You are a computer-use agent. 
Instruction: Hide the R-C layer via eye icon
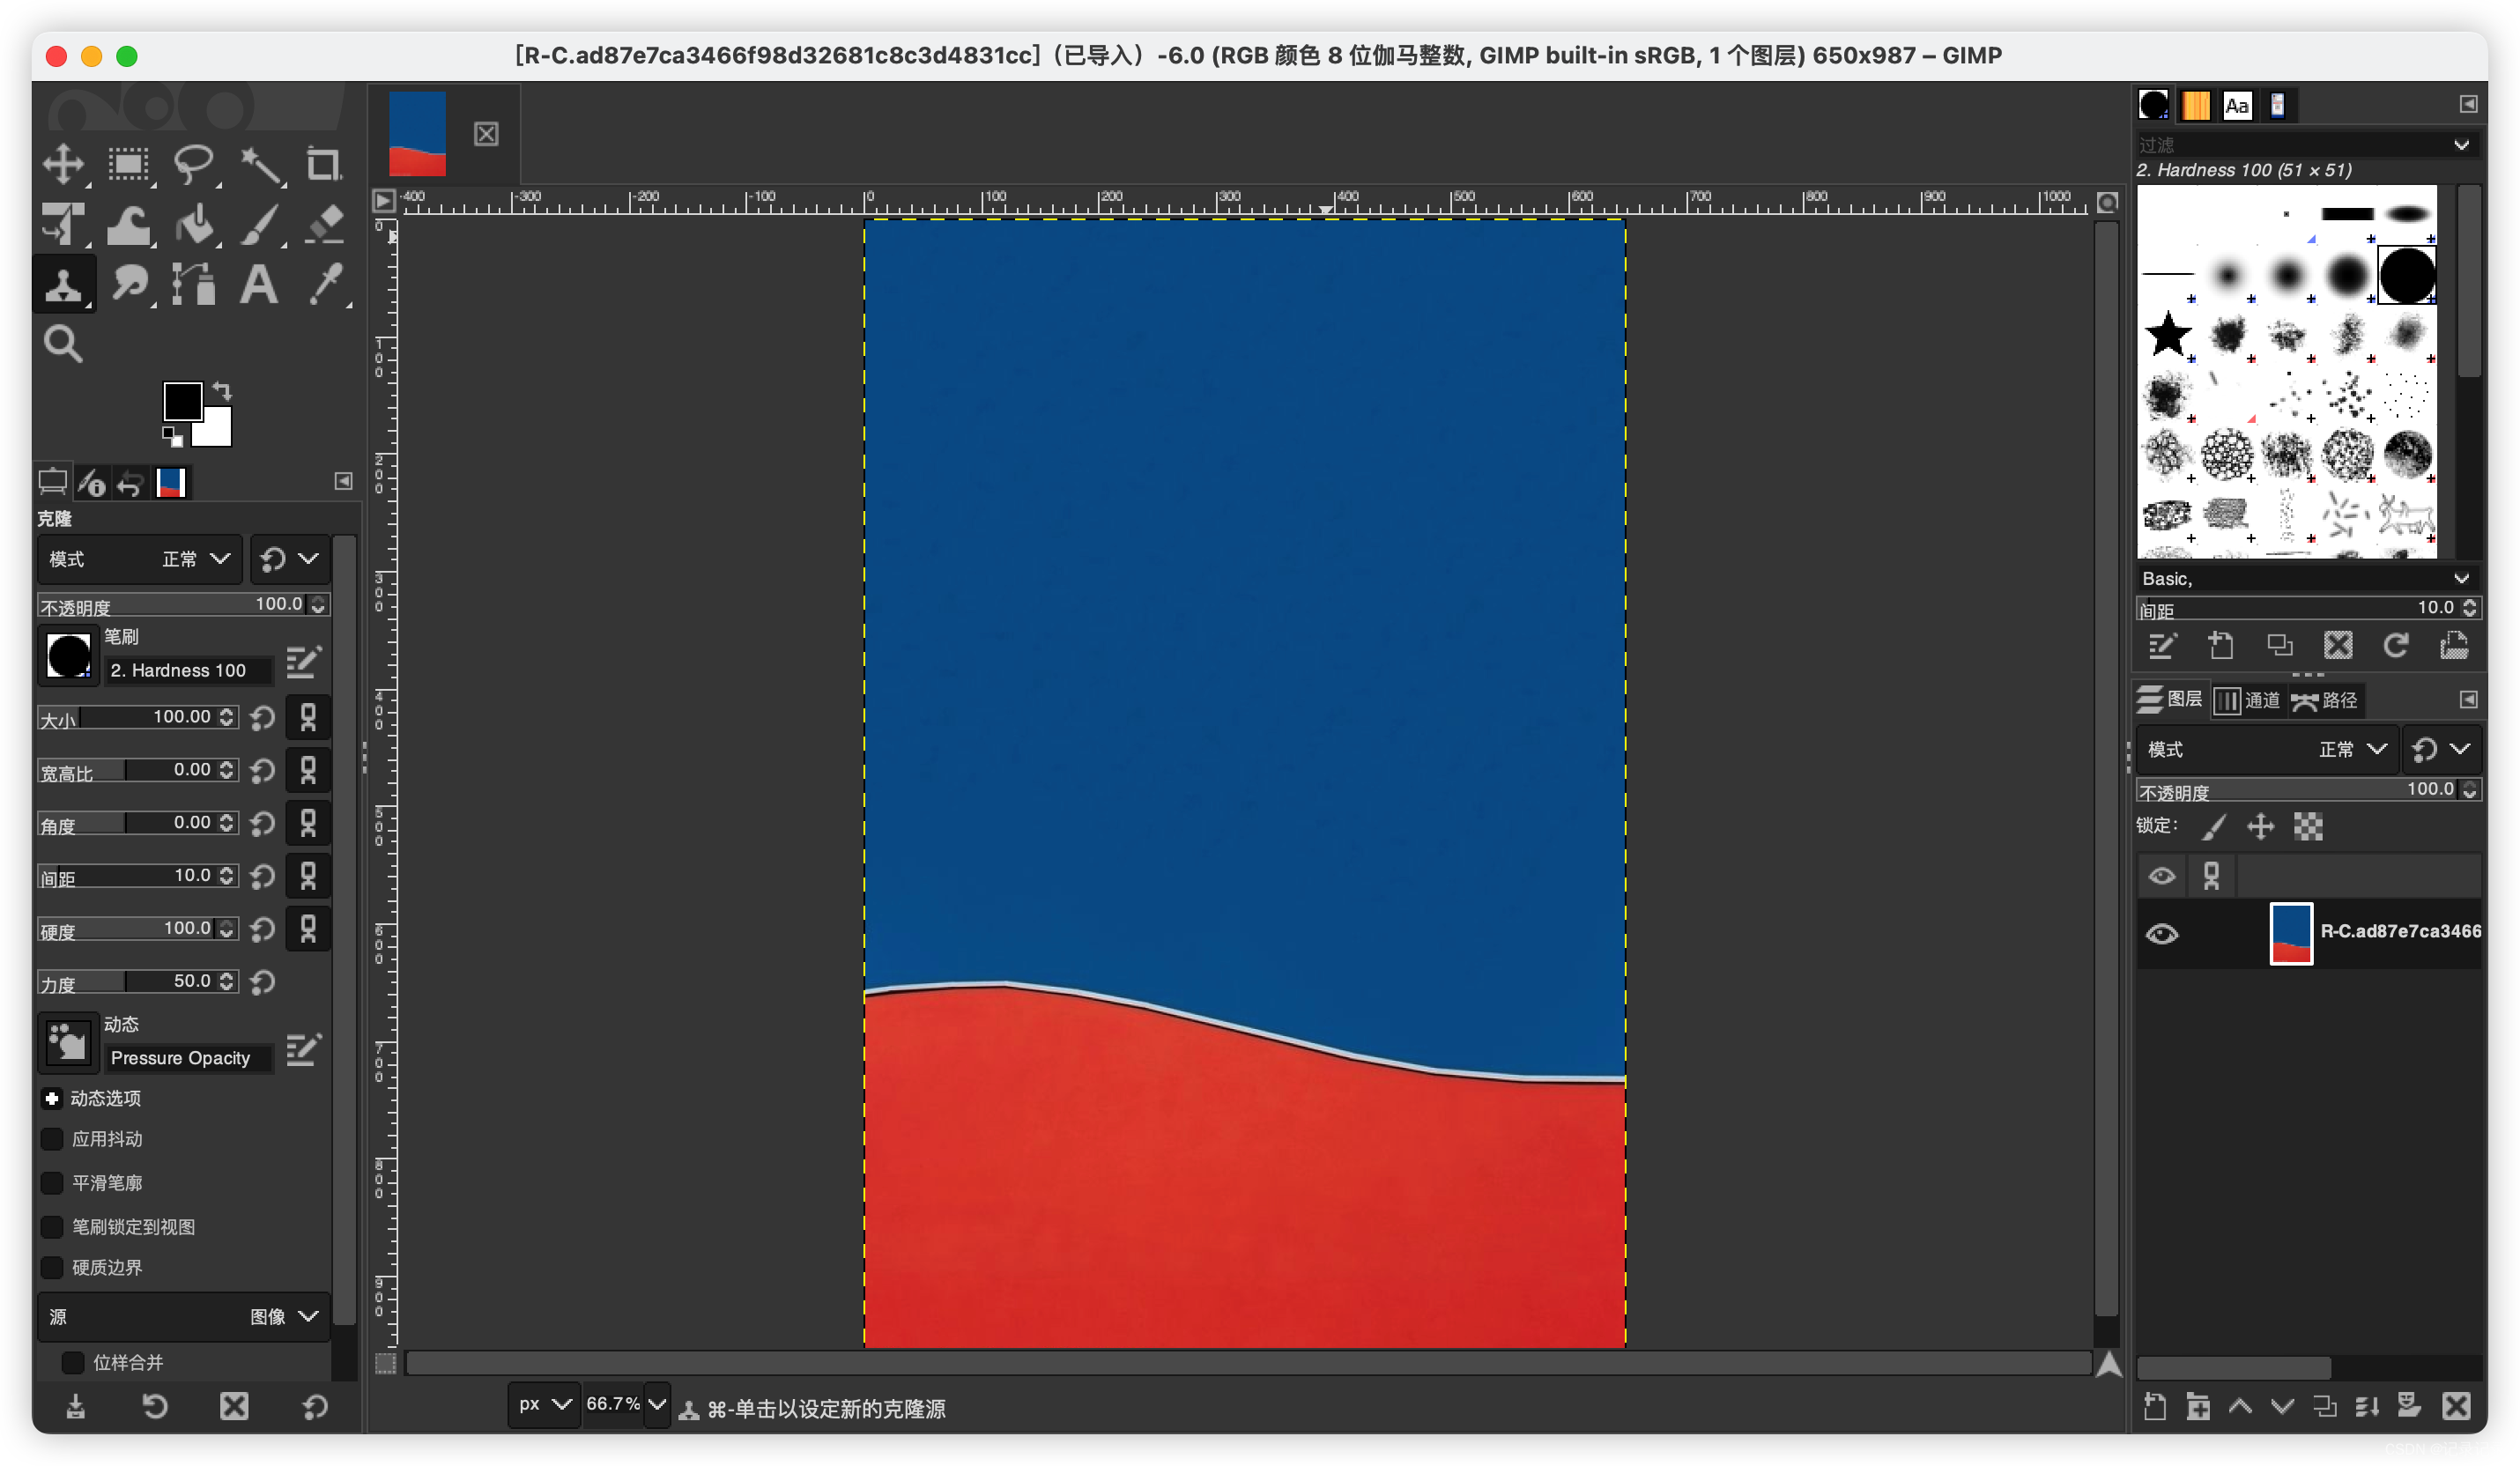pyautogui.click(x=2162, y=933)
